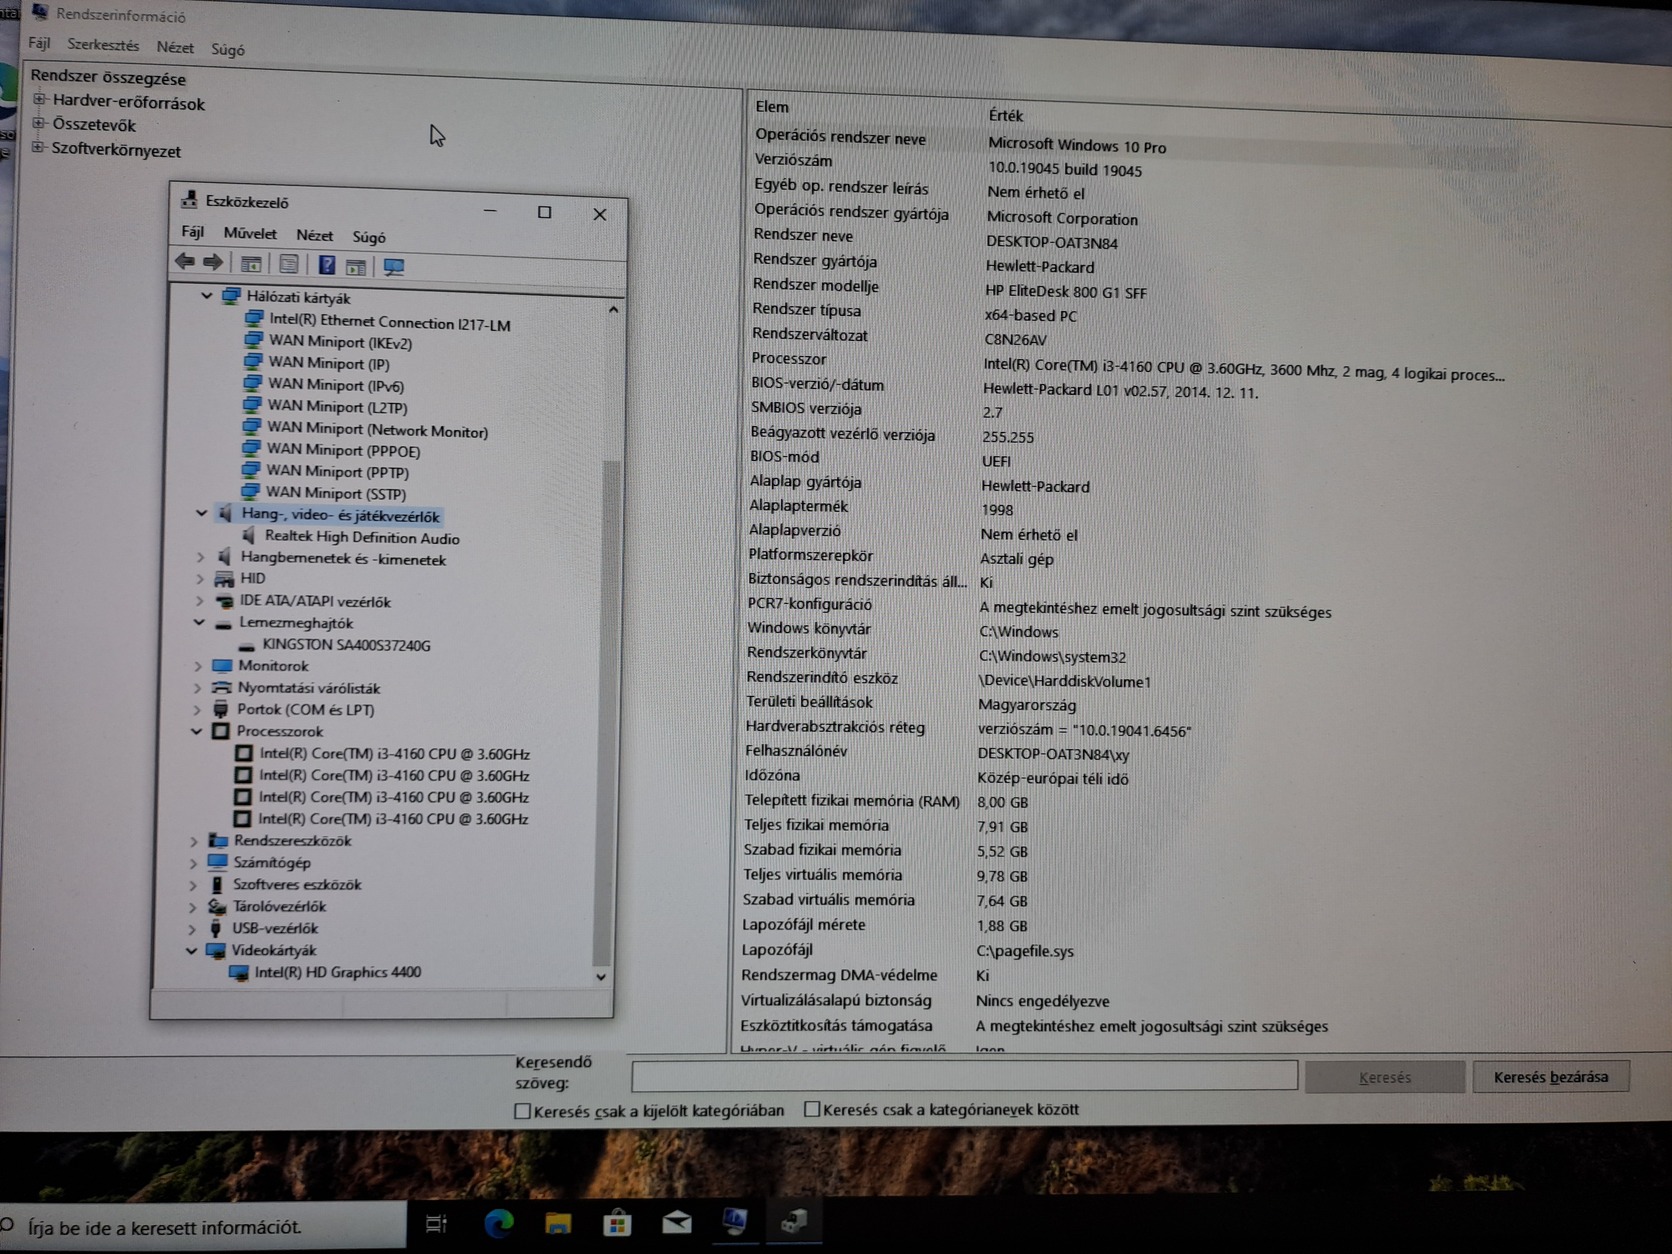Select Rendszer összegzése tree root
This screenshot has height=1254, width=1672.
pos(108,77)
